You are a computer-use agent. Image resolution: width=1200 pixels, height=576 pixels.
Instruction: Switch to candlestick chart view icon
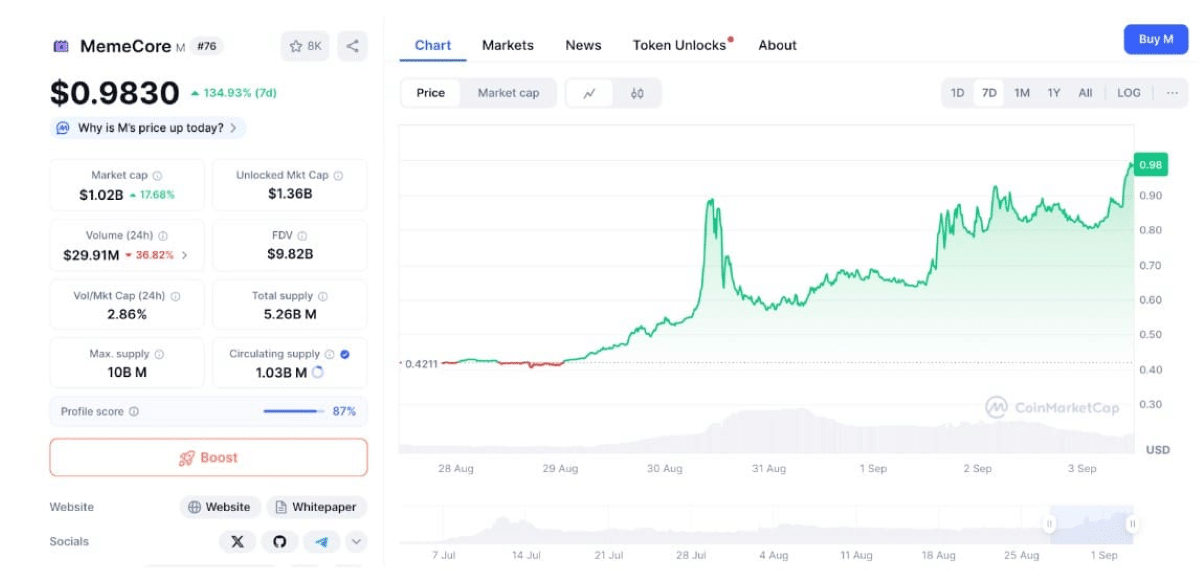pos(637,93)
